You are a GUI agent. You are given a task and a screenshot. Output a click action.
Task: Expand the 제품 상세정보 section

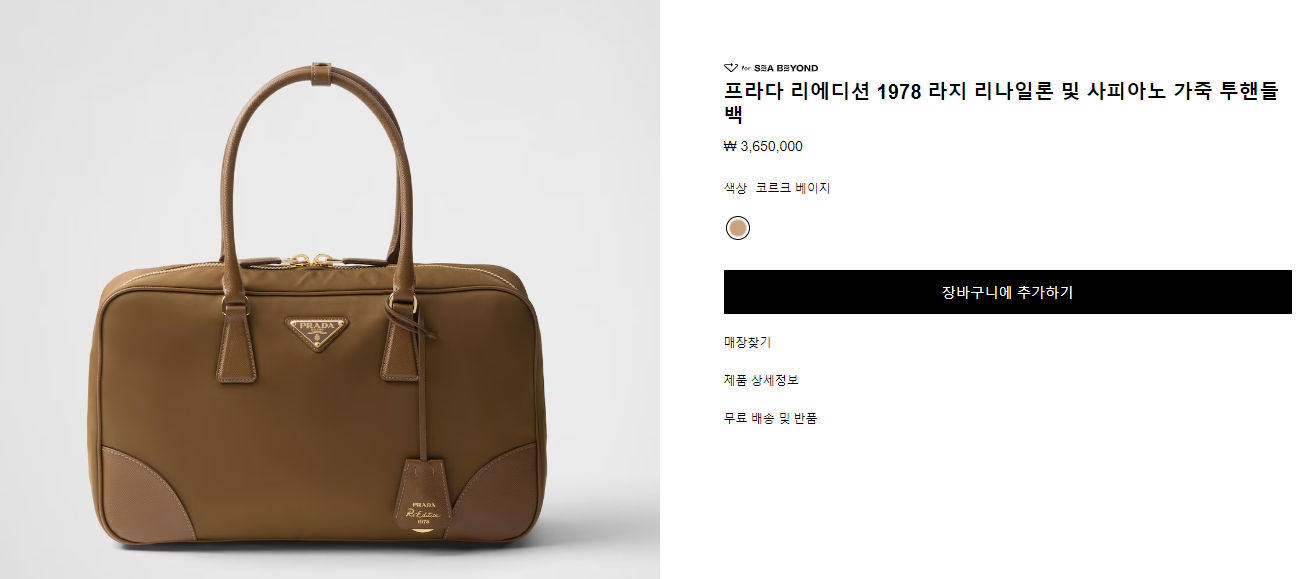click(761, 380)
